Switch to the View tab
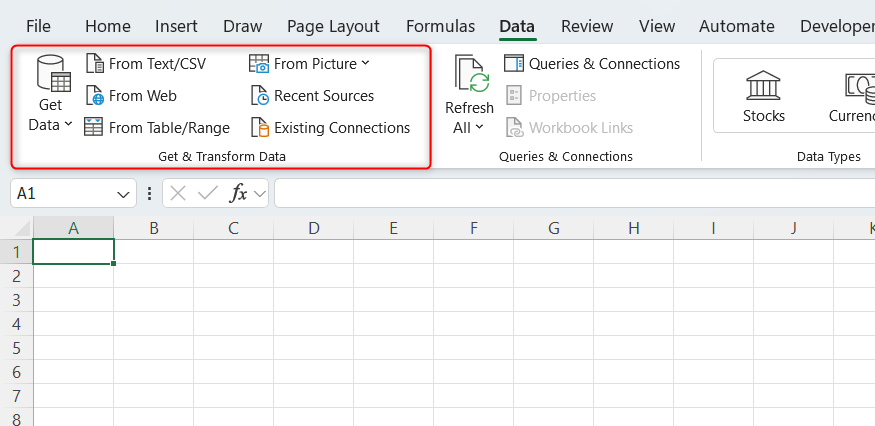 [x=657, y=26]
